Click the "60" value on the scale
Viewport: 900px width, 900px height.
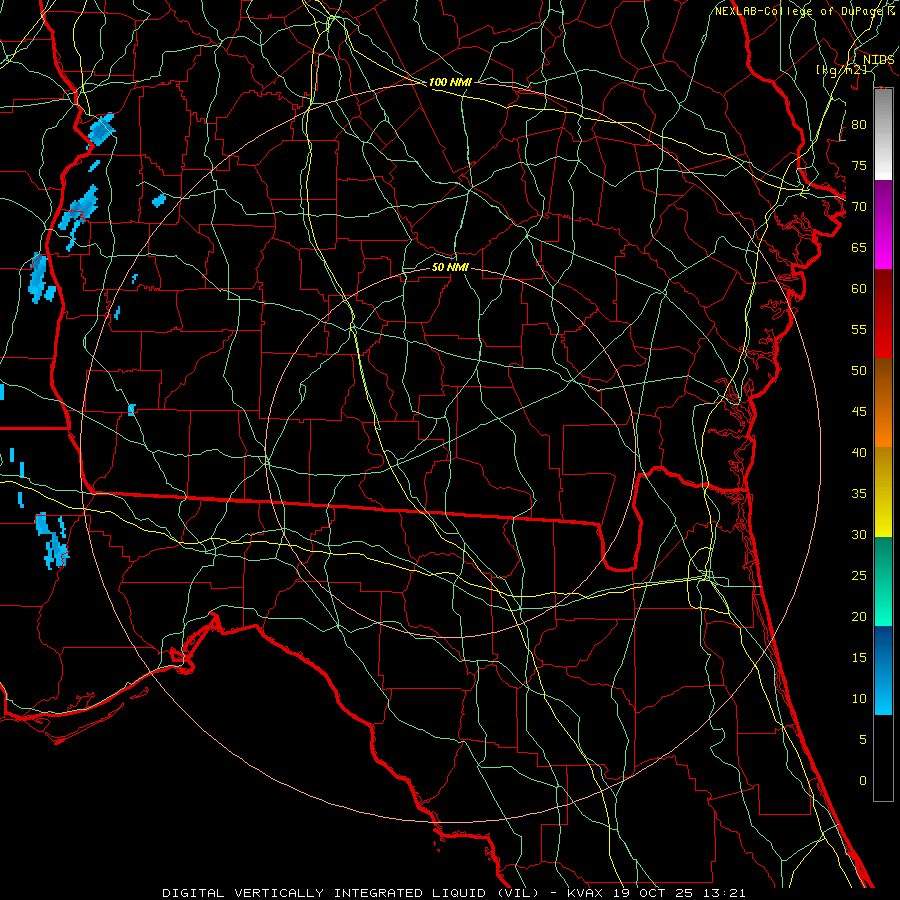point(859,289)
